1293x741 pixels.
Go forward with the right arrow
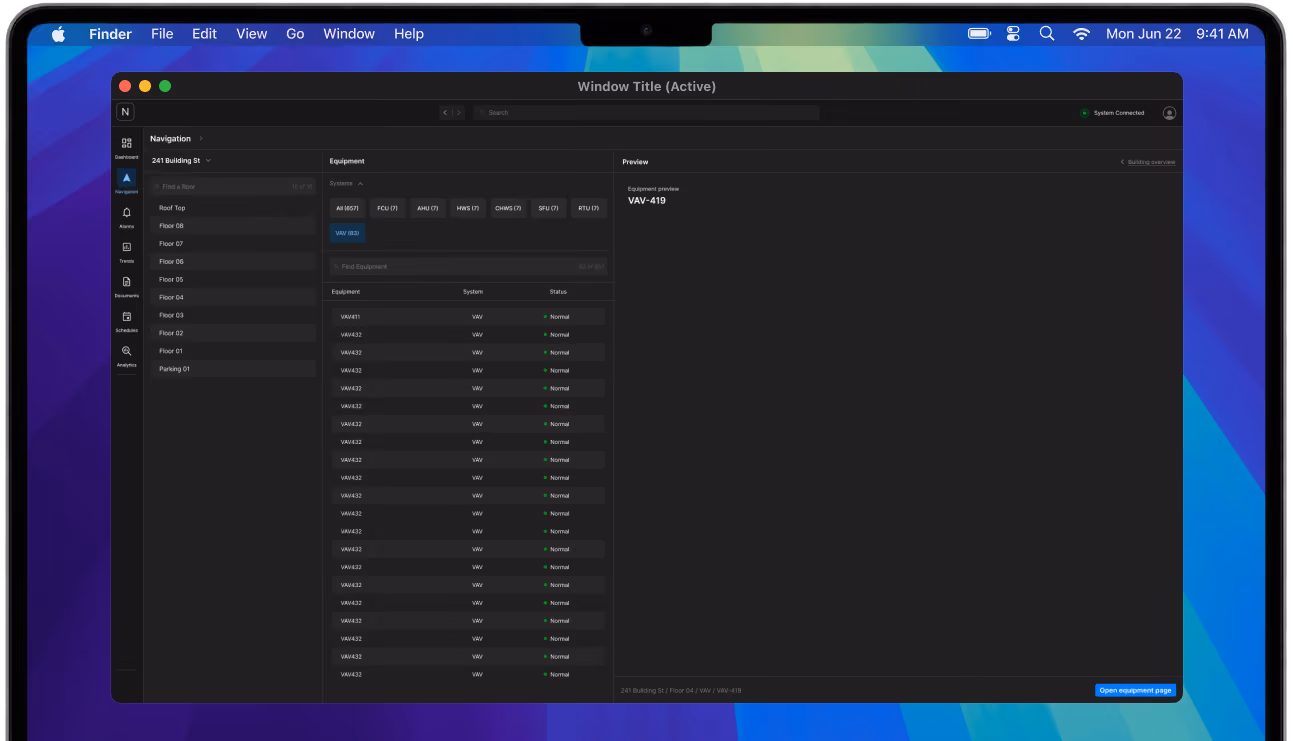pyautogui.click(x=459, y=113)
